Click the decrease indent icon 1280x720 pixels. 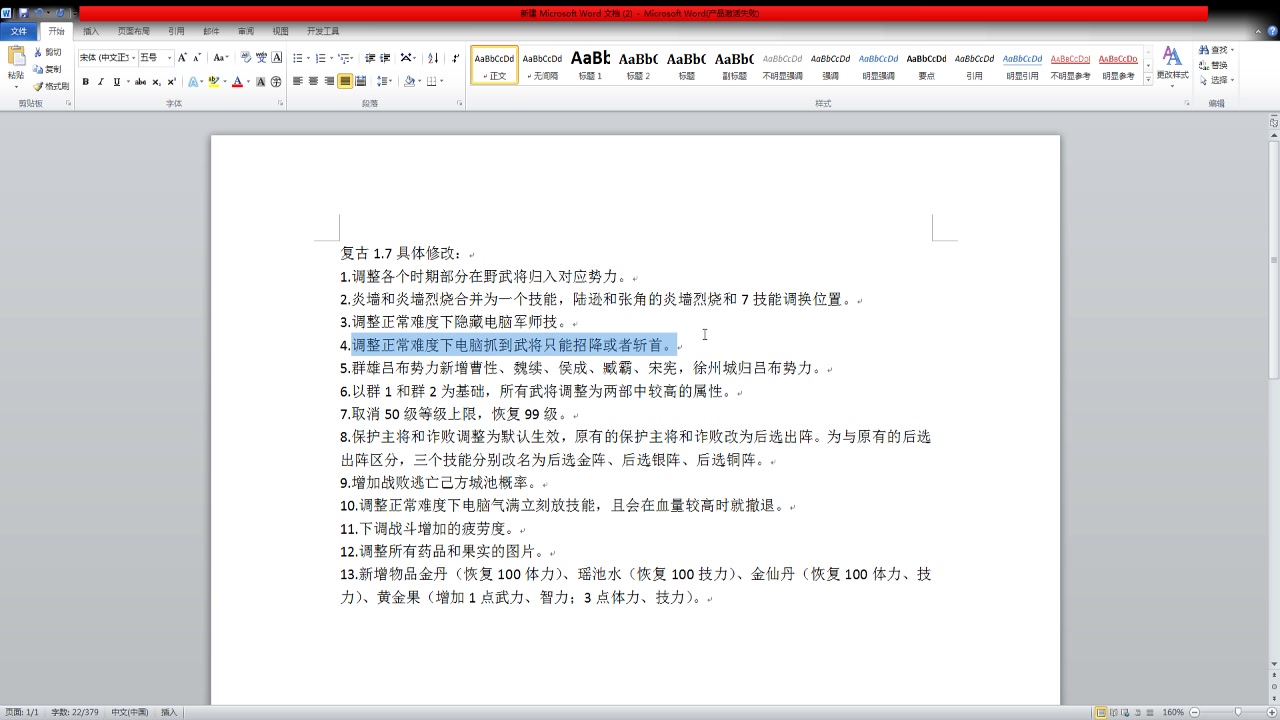370,58
